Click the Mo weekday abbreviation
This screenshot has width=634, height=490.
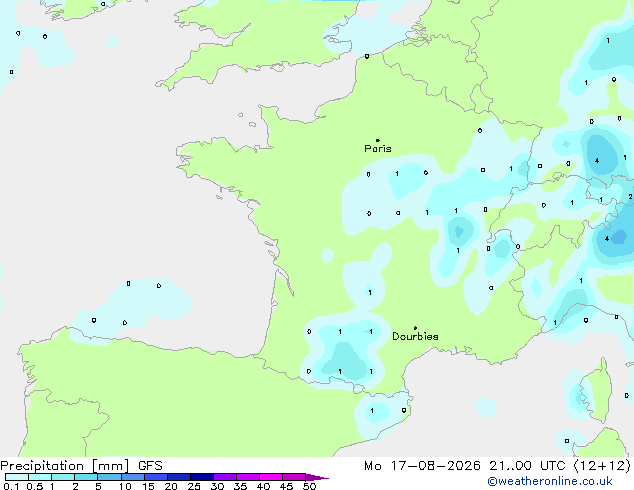pyautogui.click(x=373, y=466)
